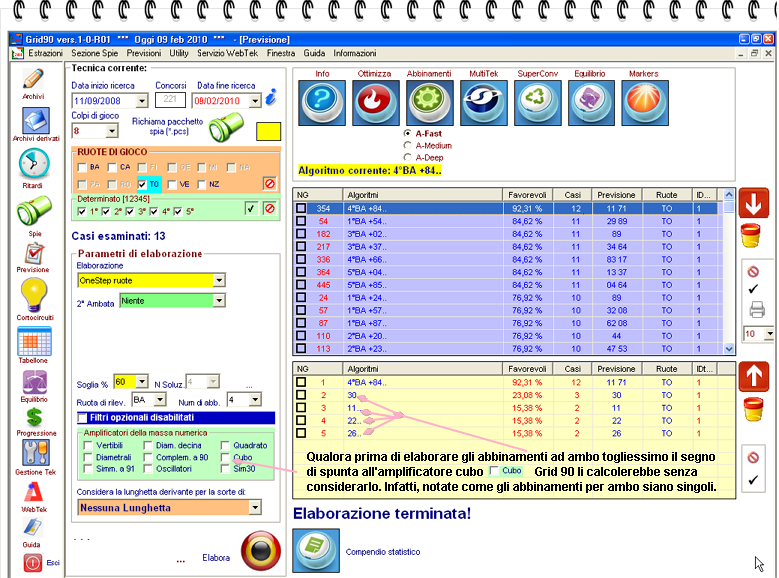Click the Info question mark button
Screen dimensions: 779x578
322,103
